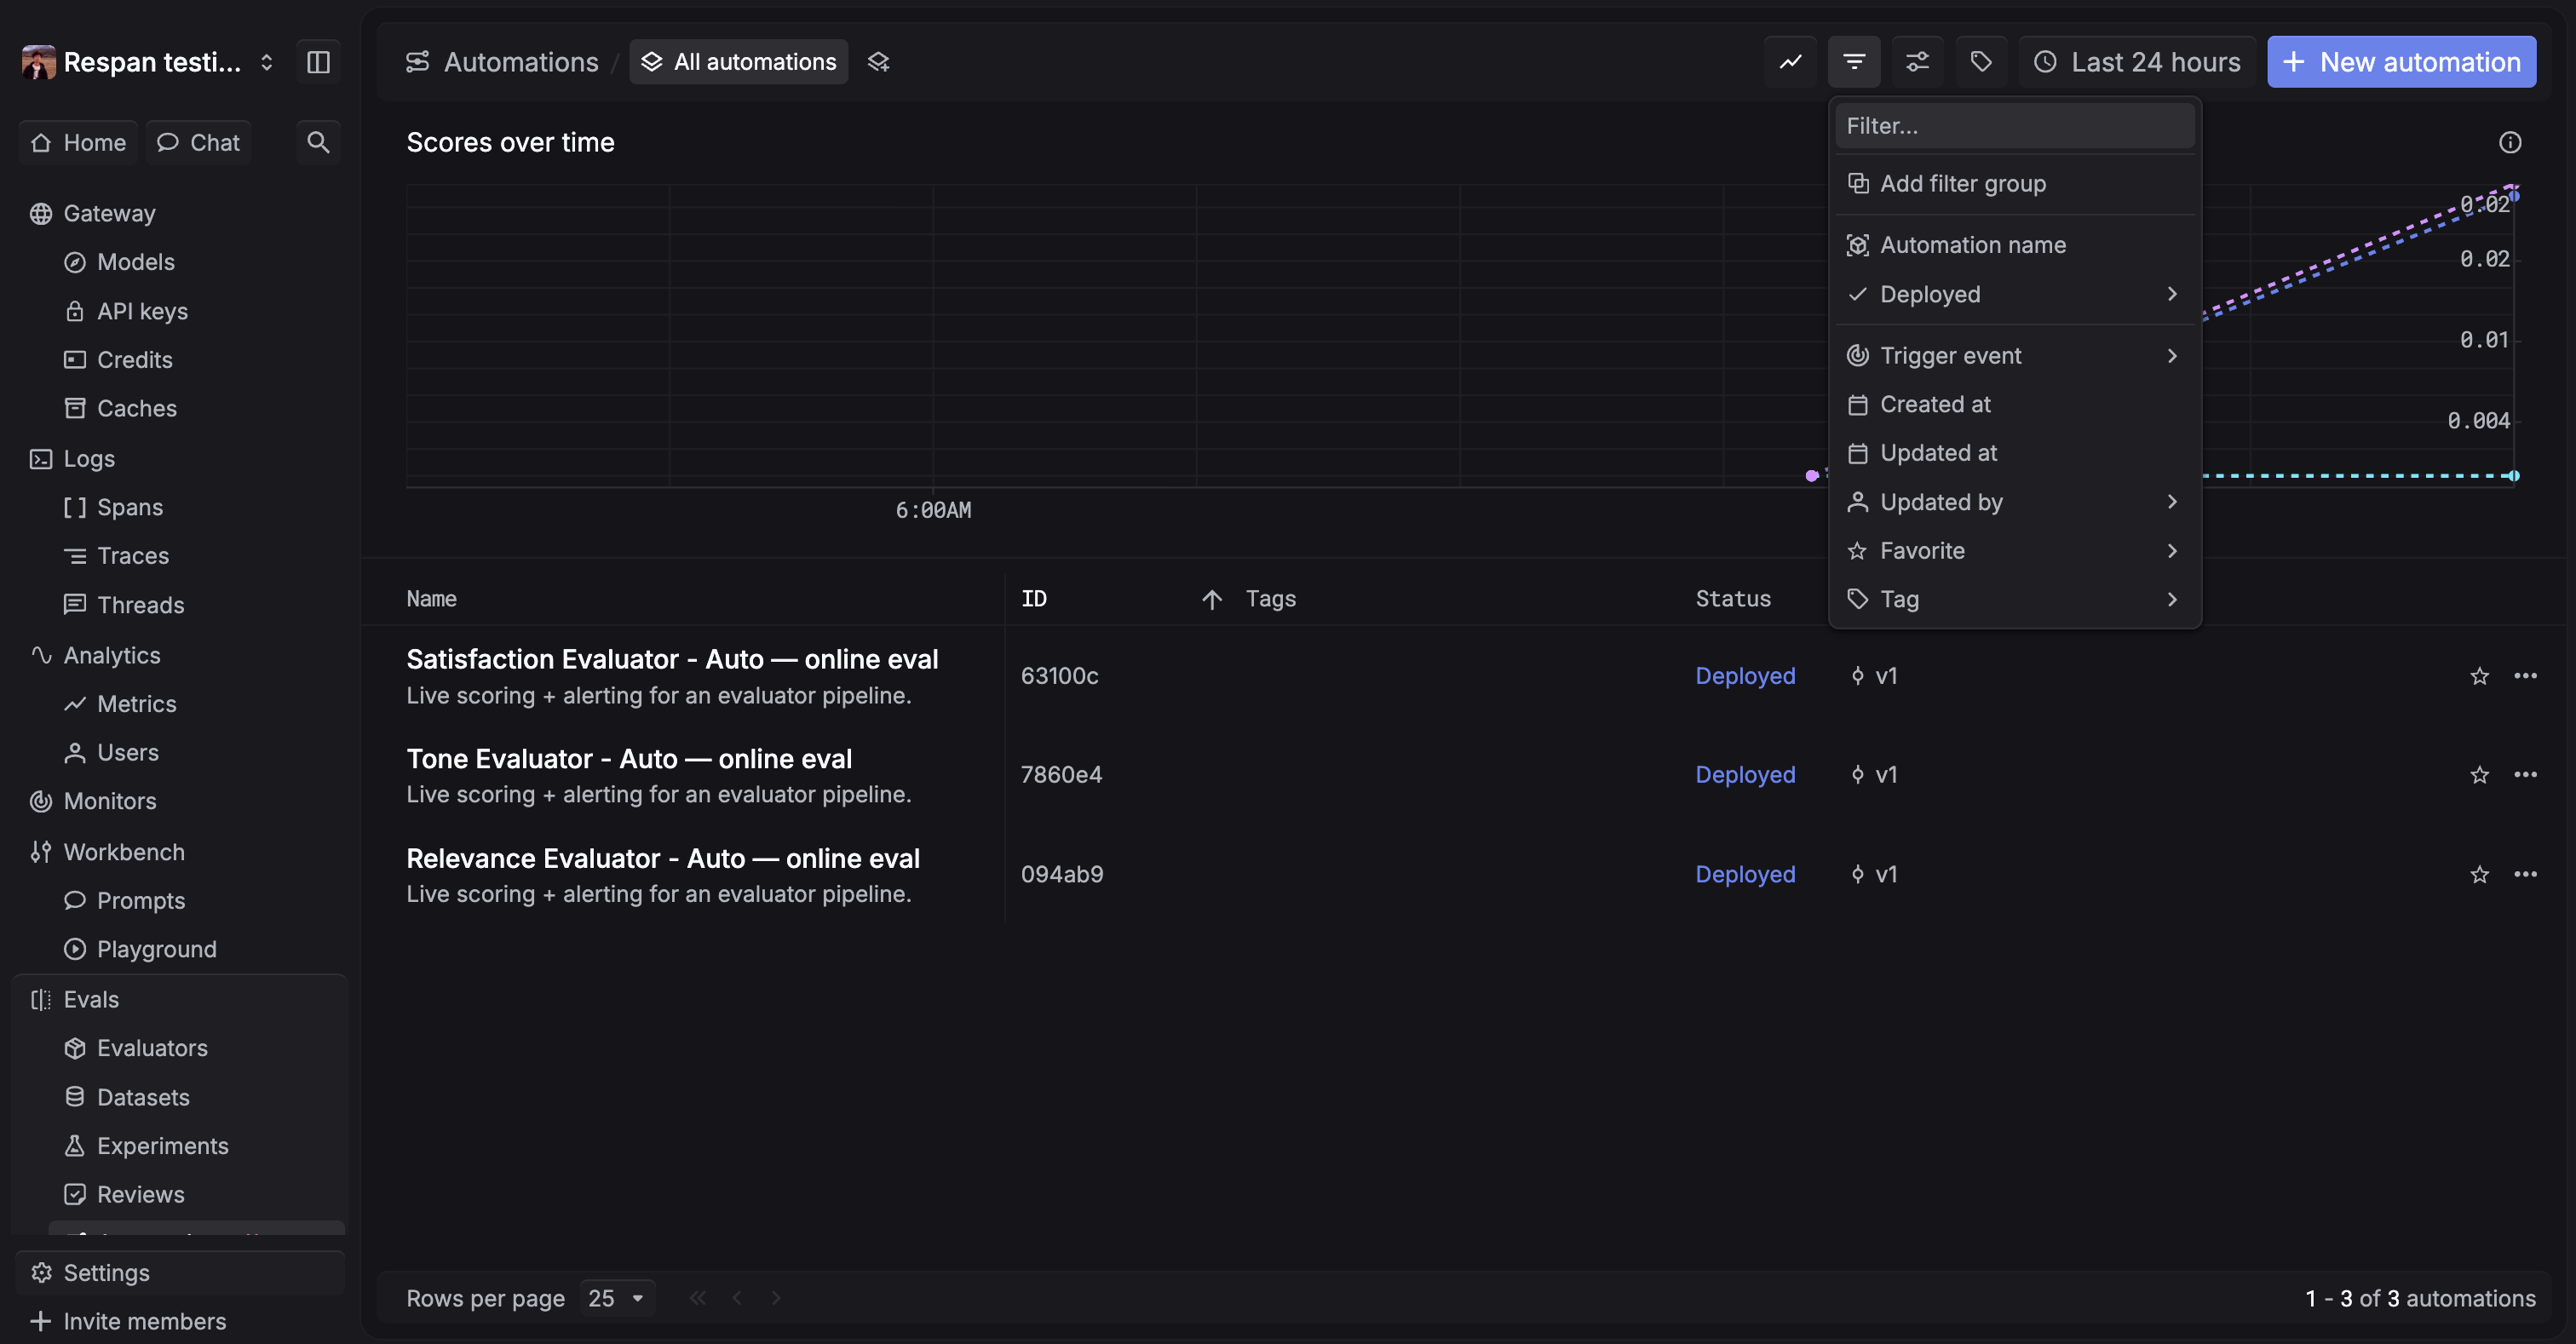Choose Updated at filter

pyautogui.click(x=2014, y=453)
